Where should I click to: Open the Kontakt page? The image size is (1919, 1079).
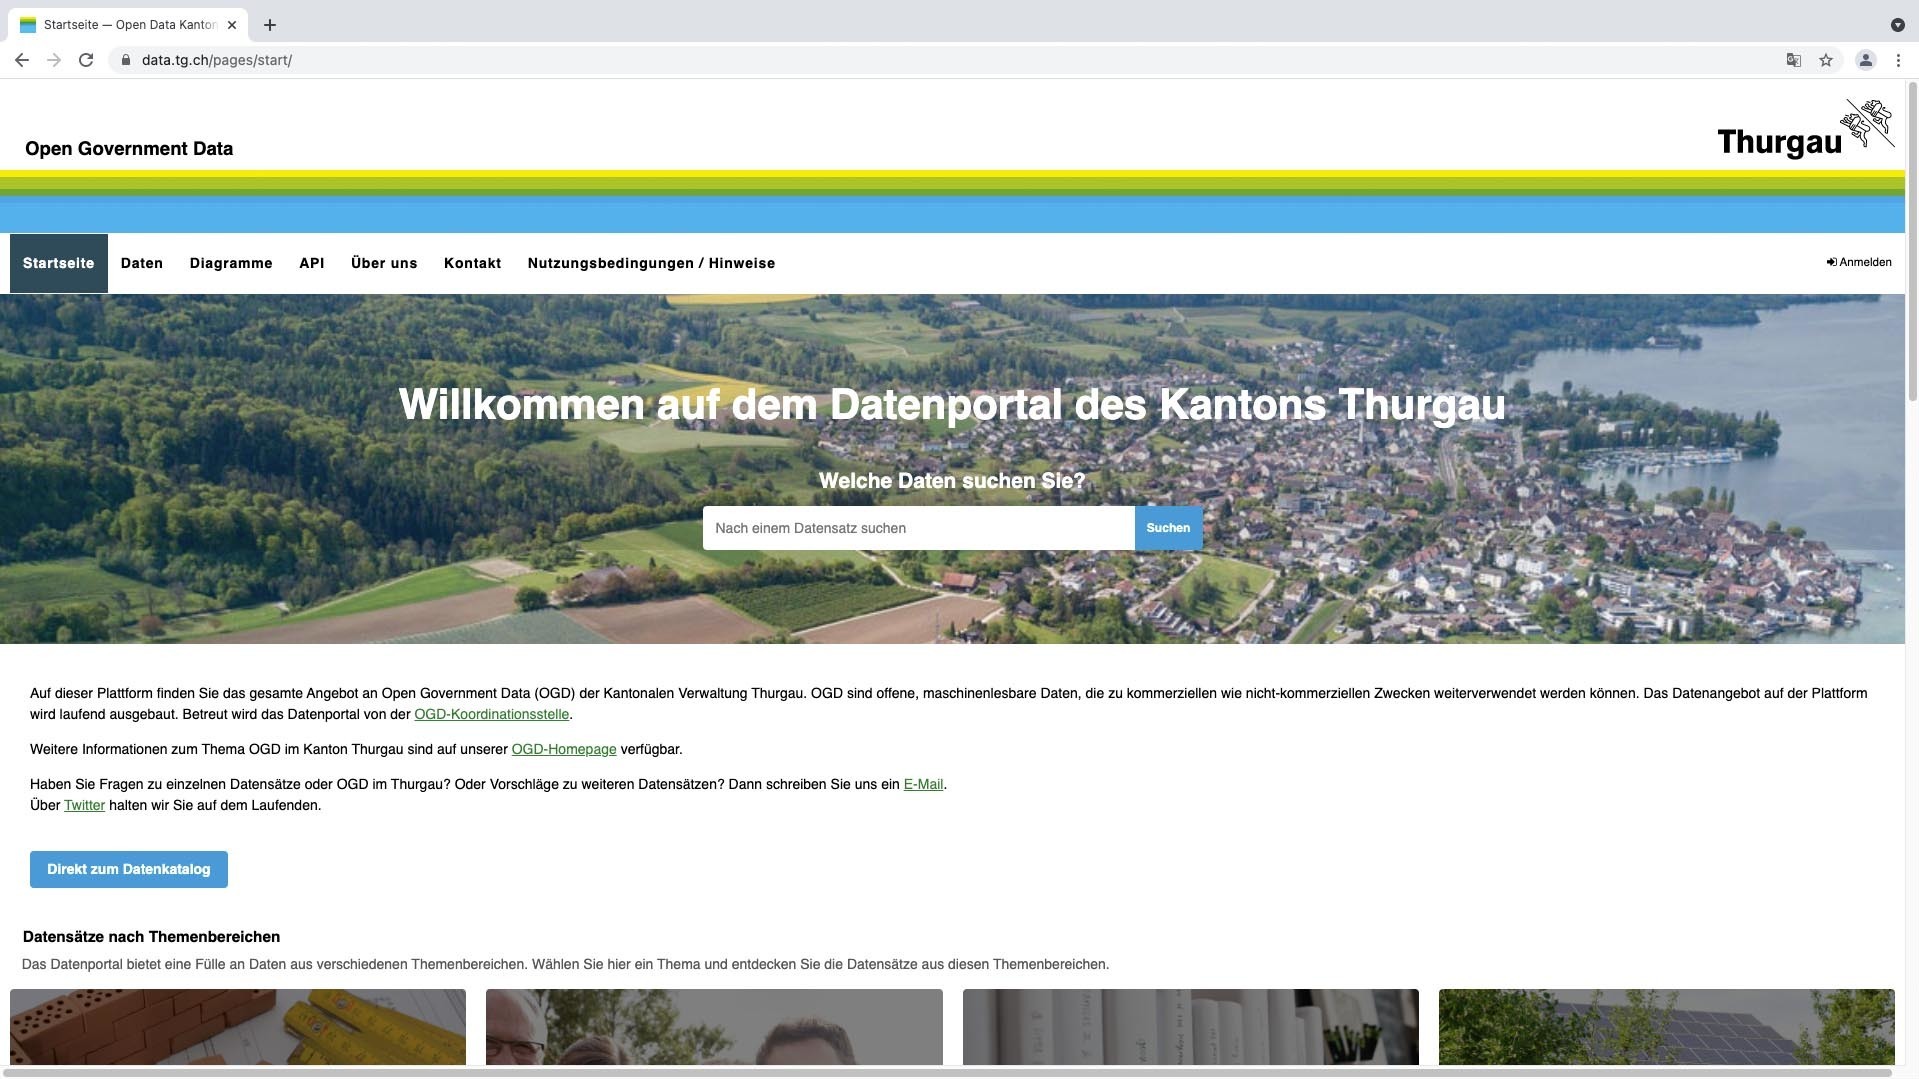472,263
